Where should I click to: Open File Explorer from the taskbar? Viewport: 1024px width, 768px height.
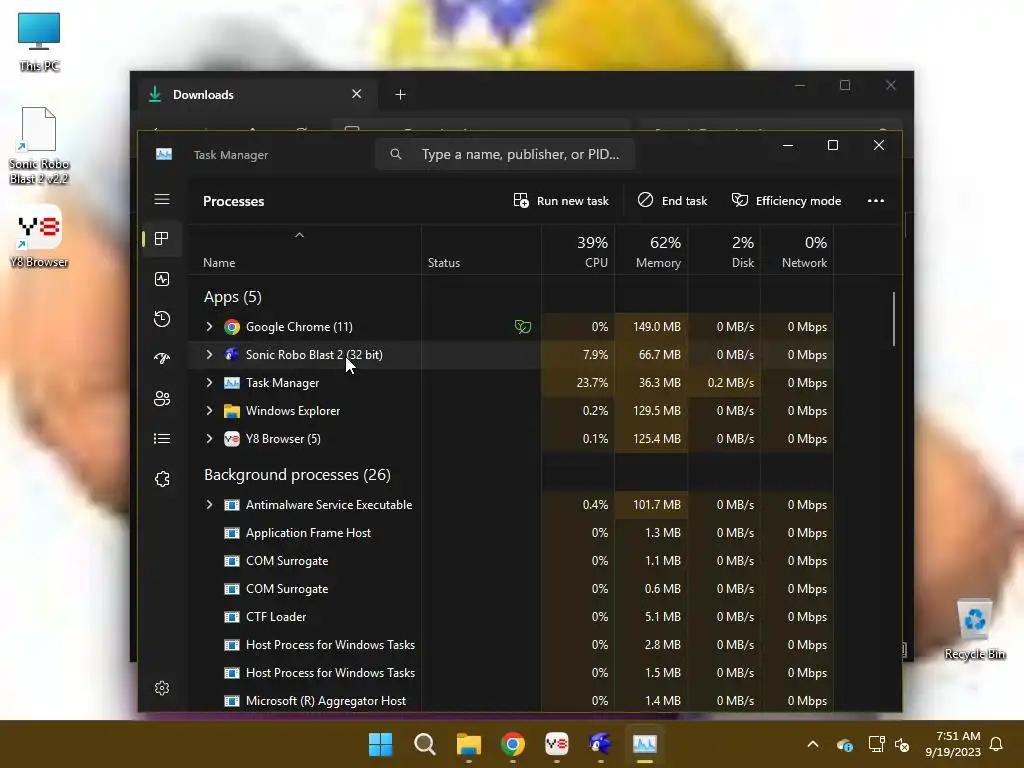pos(468,744)
